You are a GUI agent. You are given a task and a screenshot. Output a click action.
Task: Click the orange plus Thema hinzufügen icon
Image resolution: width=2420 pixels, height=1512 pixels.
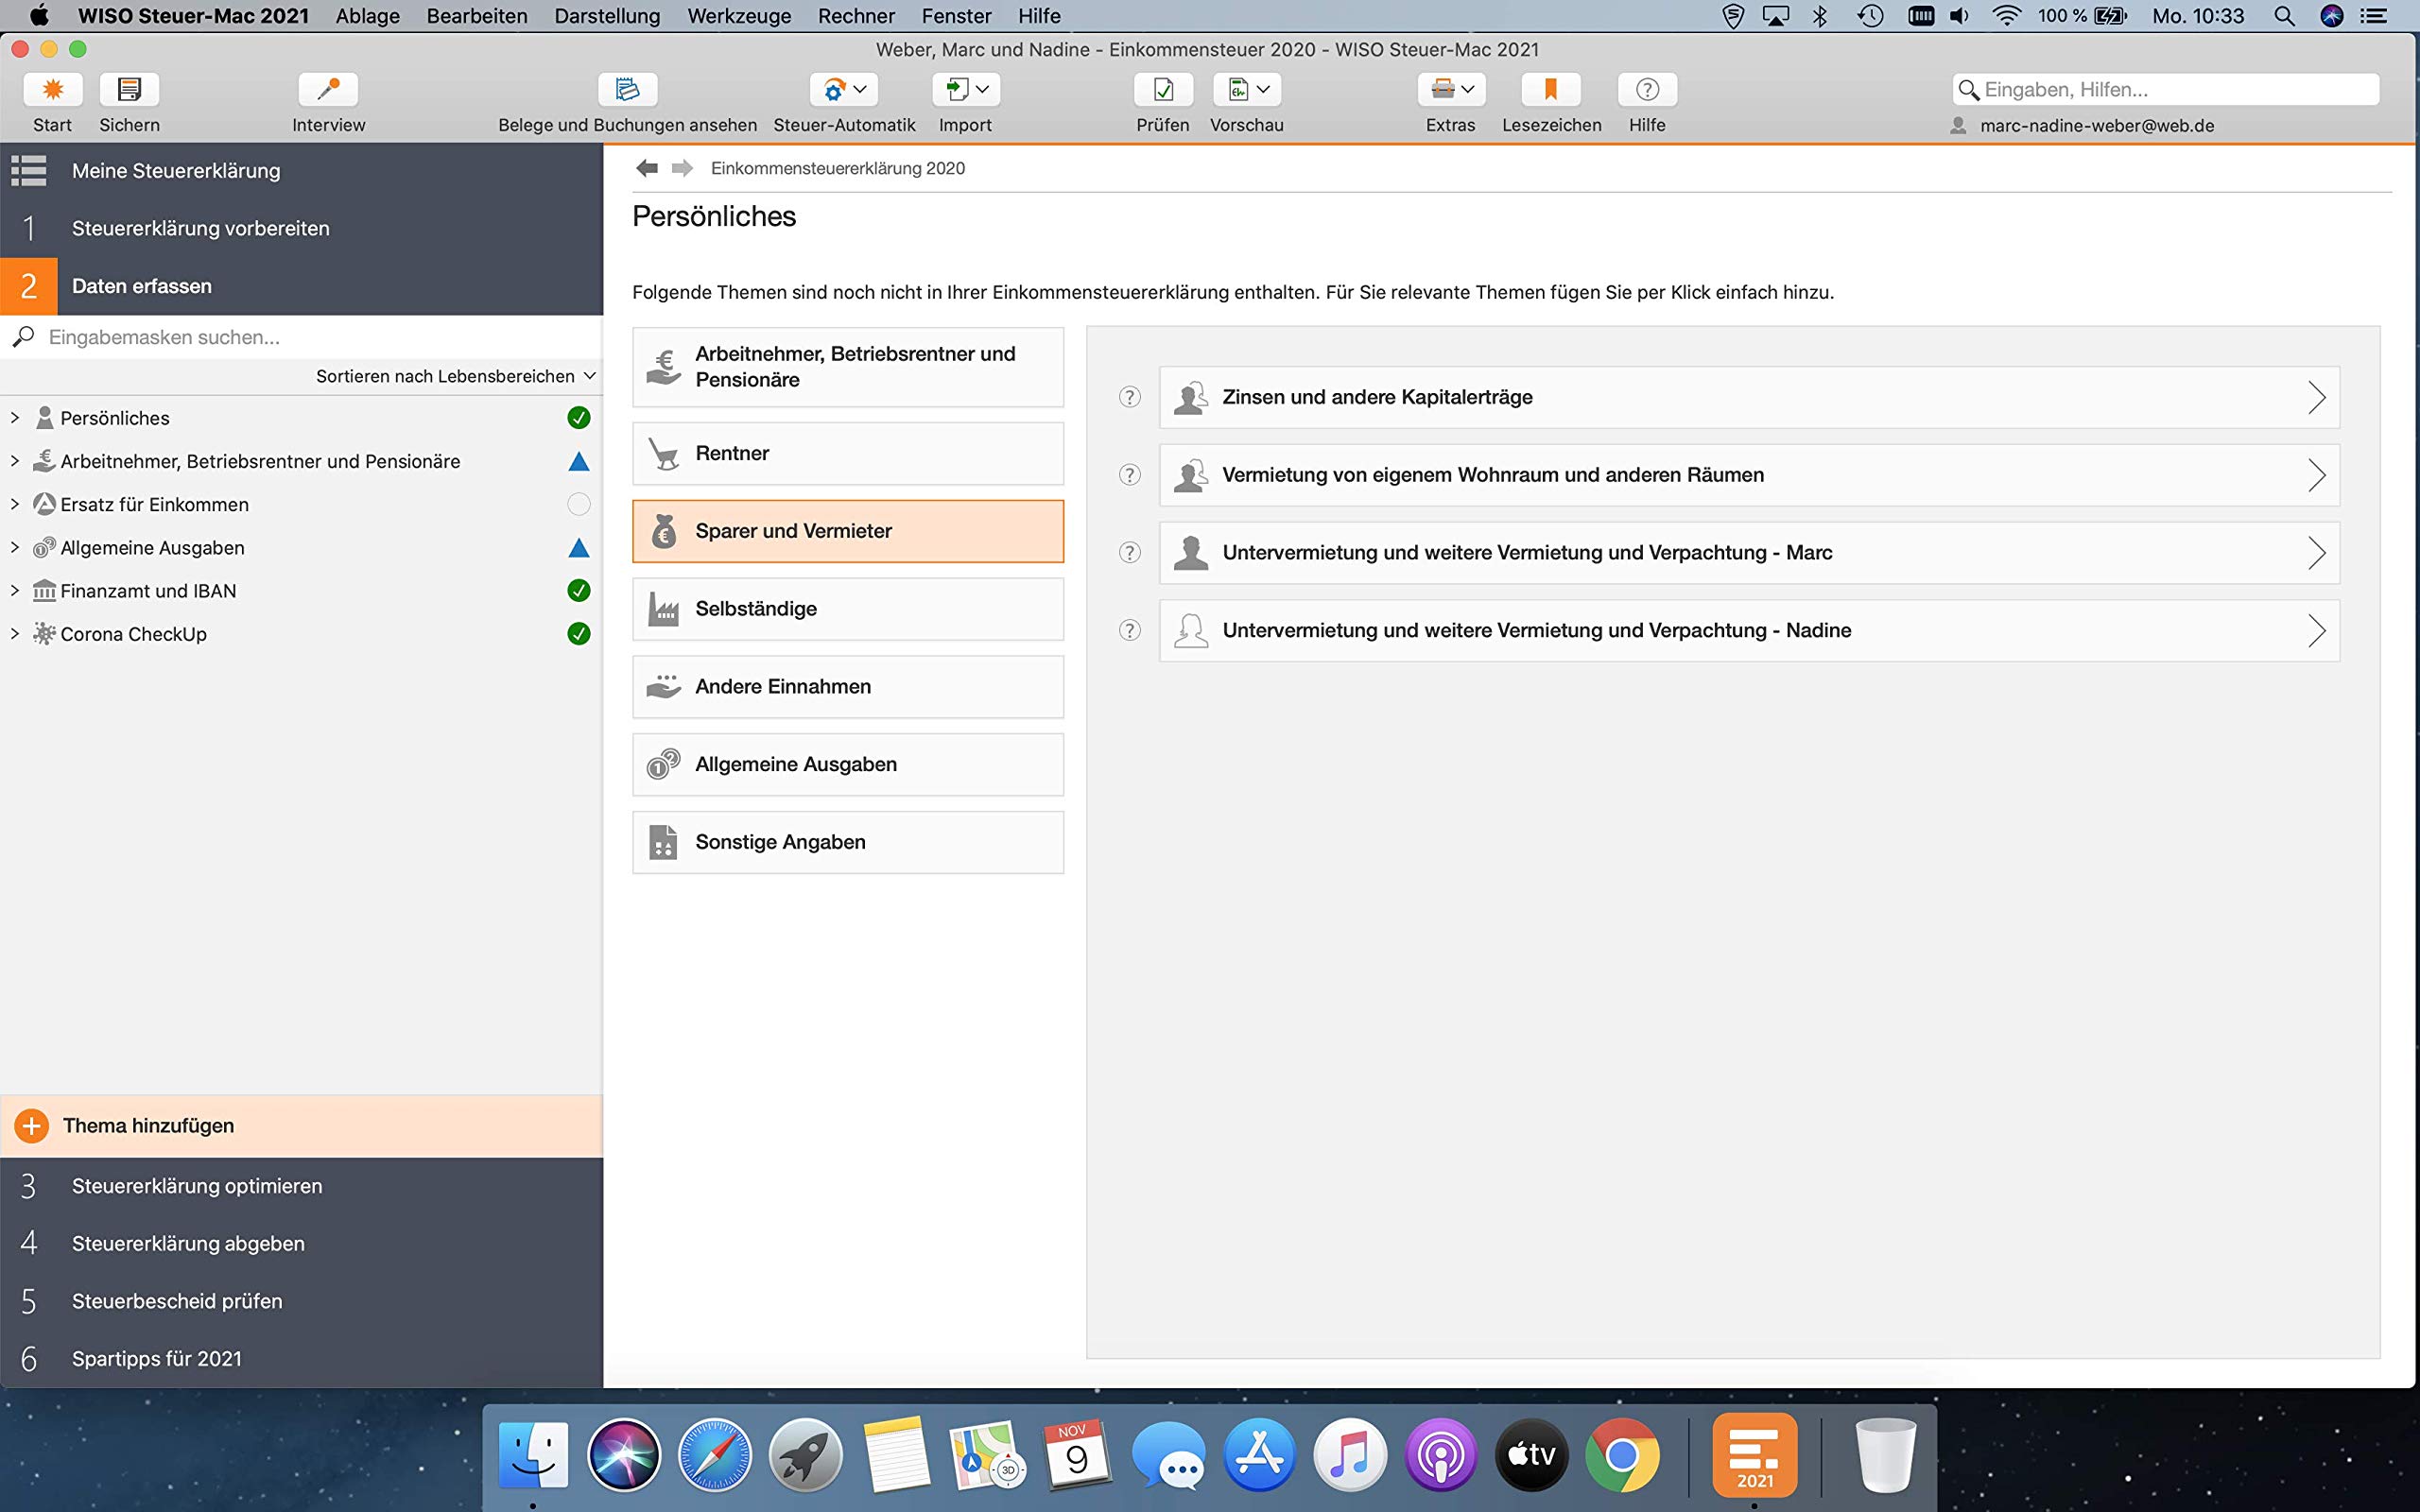[32, 1126]
